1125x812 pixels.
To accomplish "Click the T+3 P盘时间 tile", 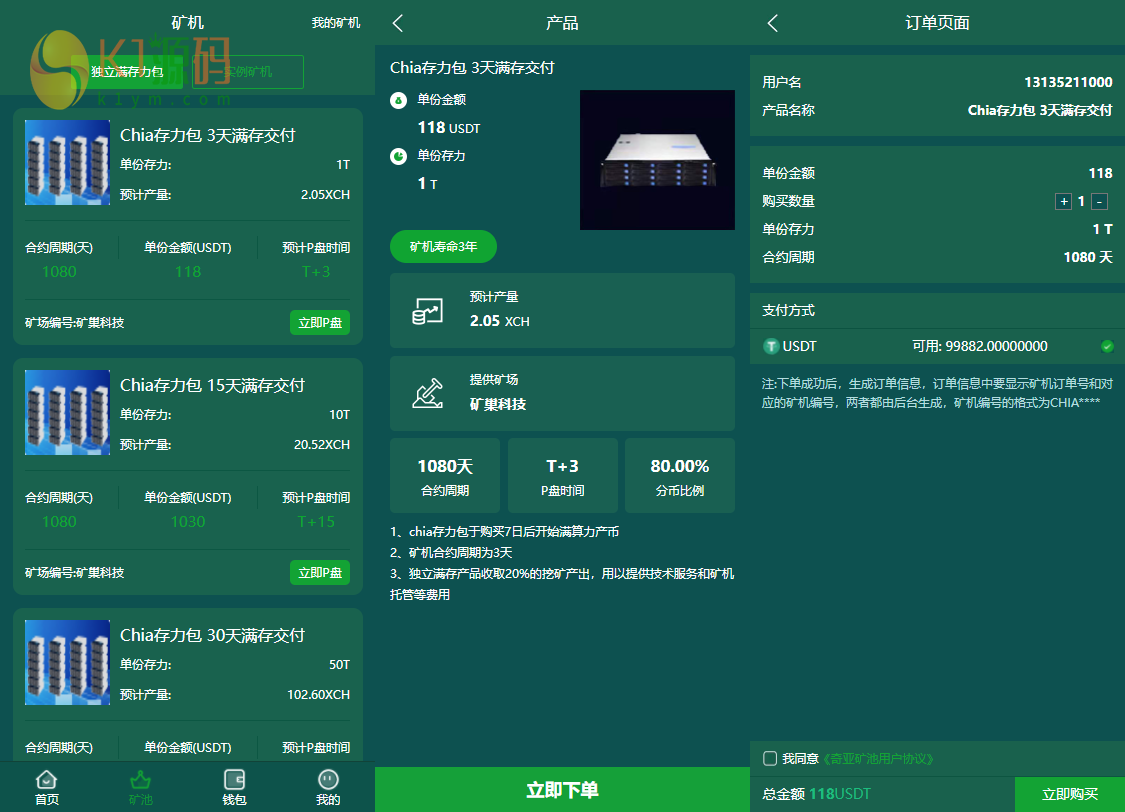I will [562, 476].
